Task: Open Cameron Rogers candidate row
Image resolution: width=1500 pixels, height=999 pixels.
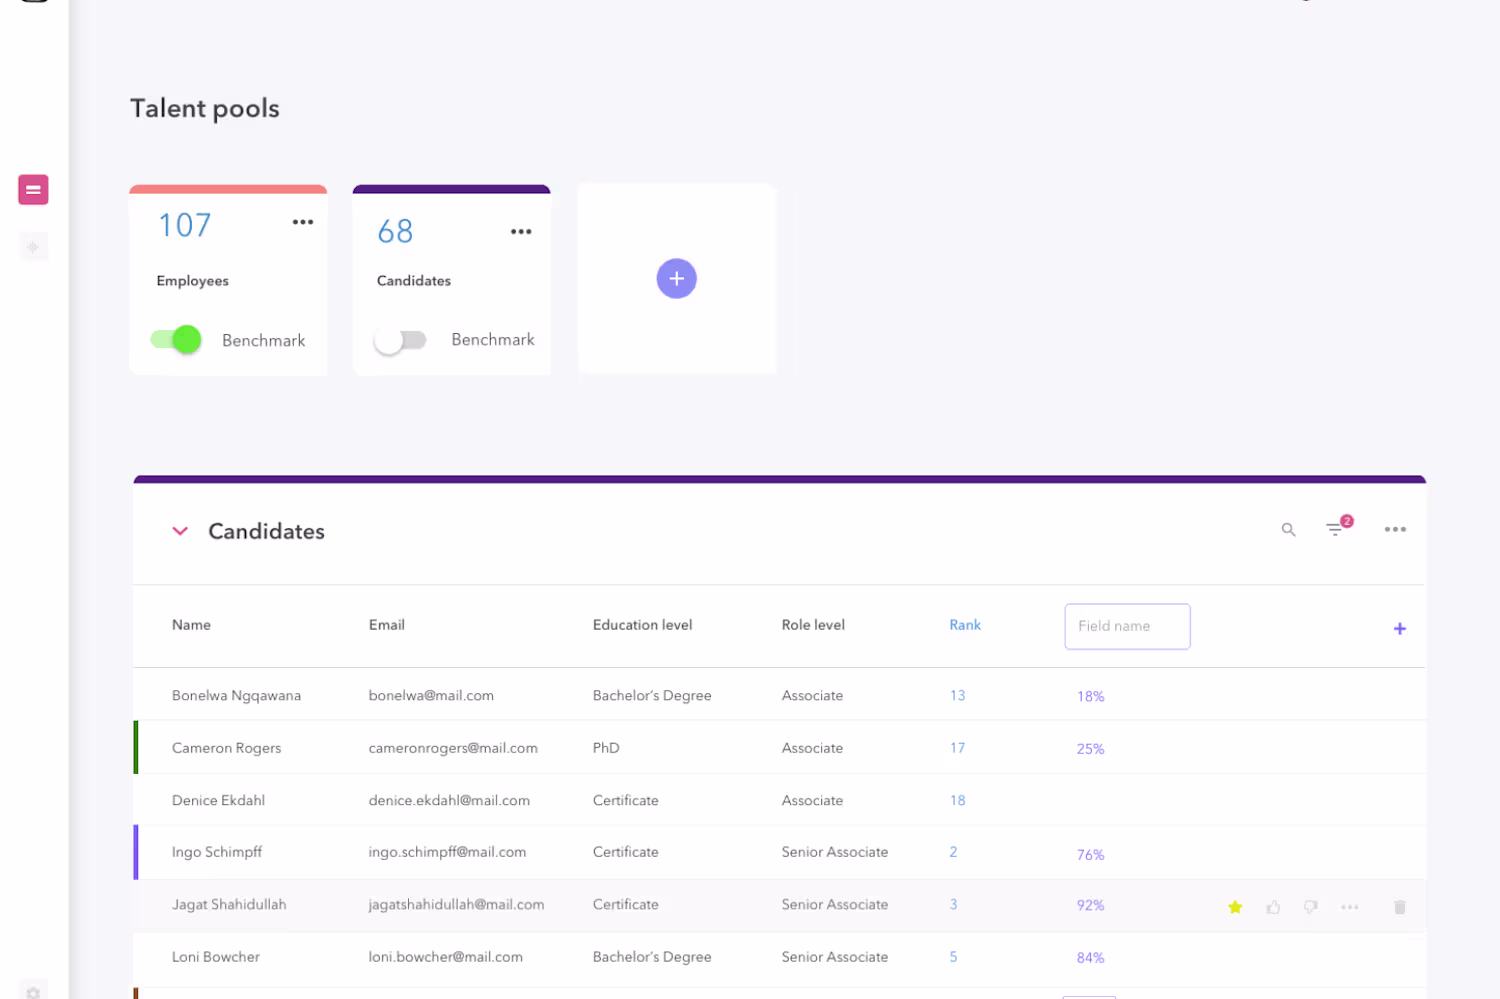Action: point(779,748)
